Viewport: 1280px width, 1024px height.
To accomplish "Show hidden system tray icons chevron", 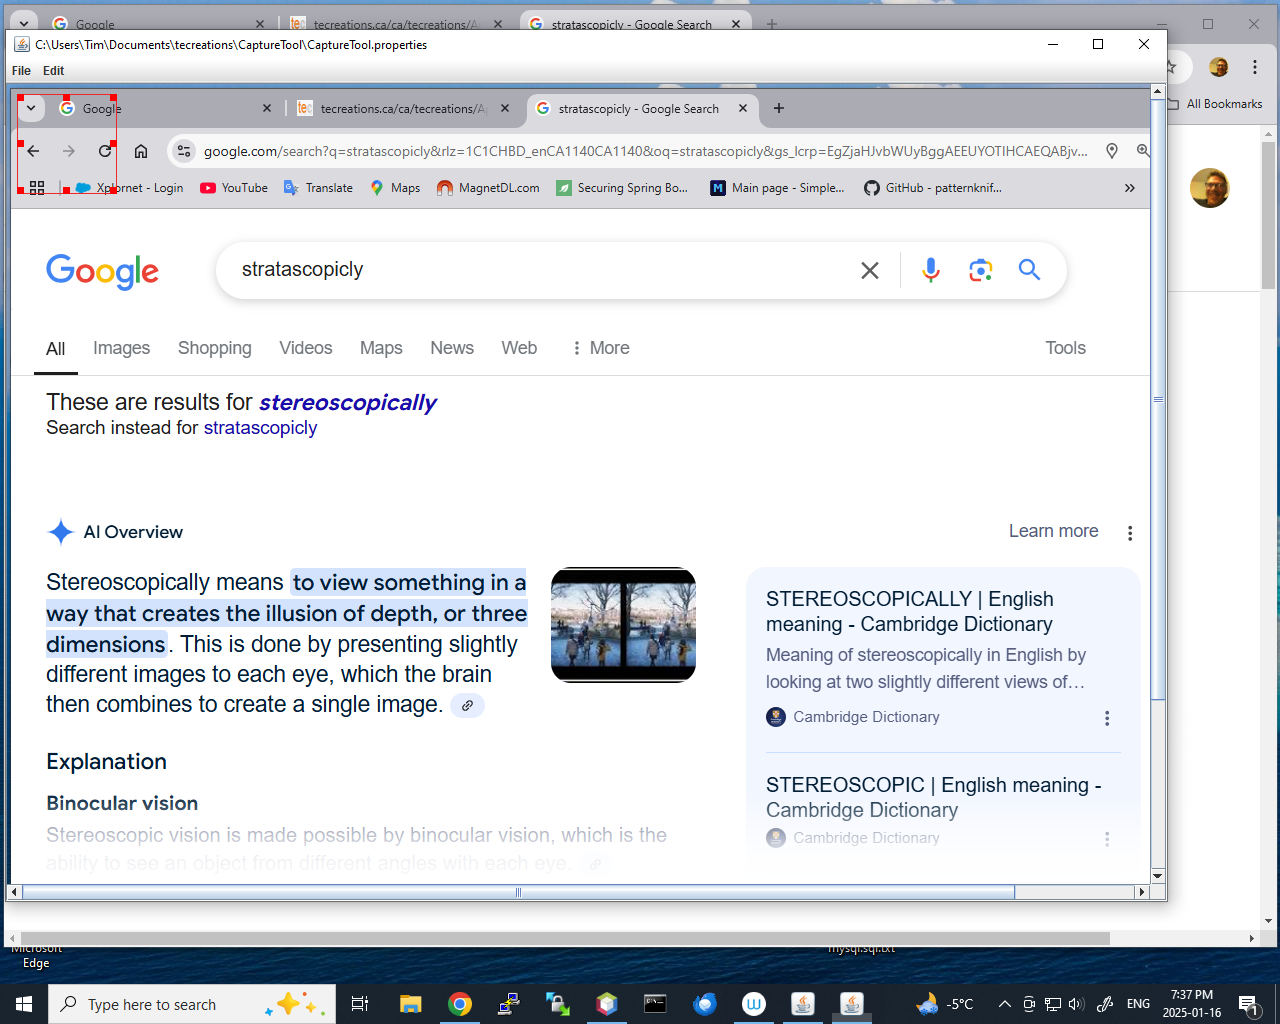I will pos(1004,1004).
